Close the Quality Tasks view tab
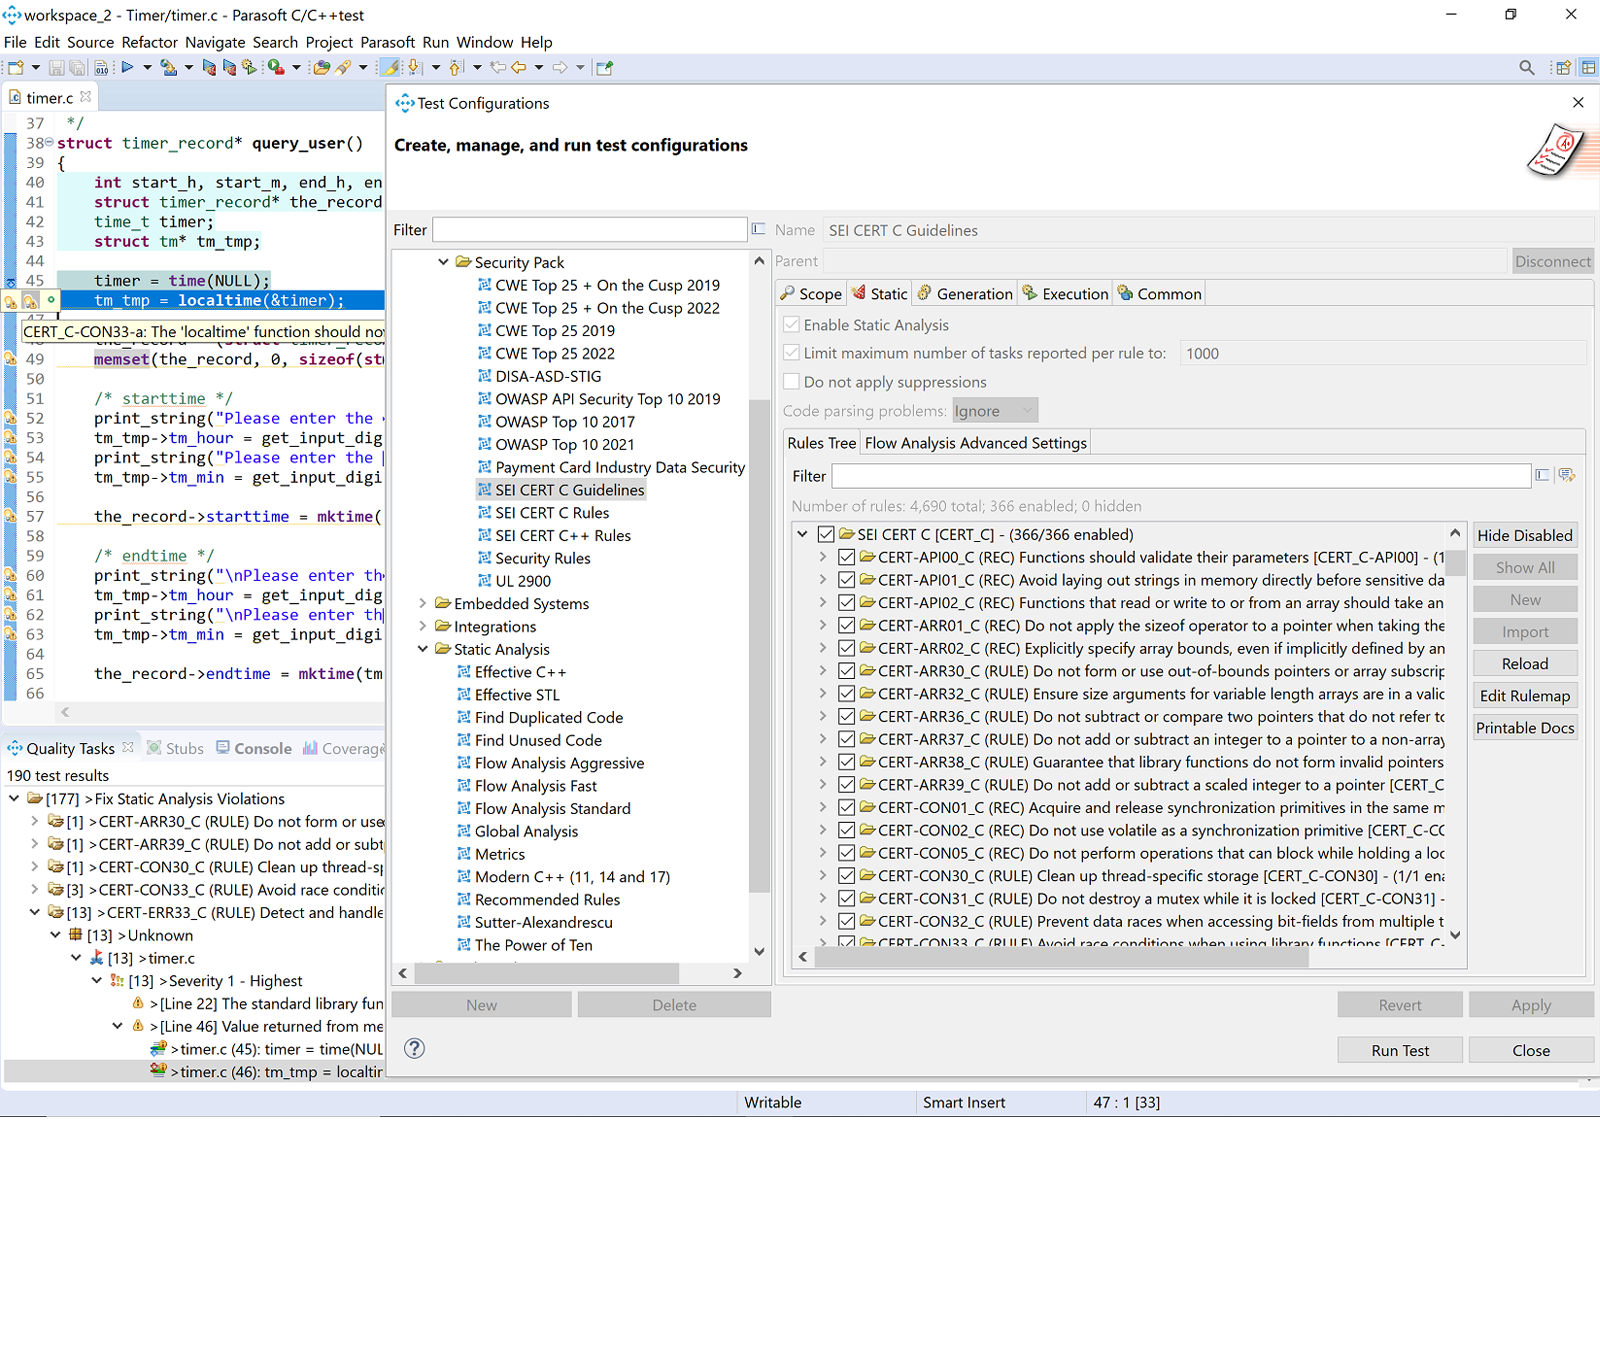 (128, 747)
